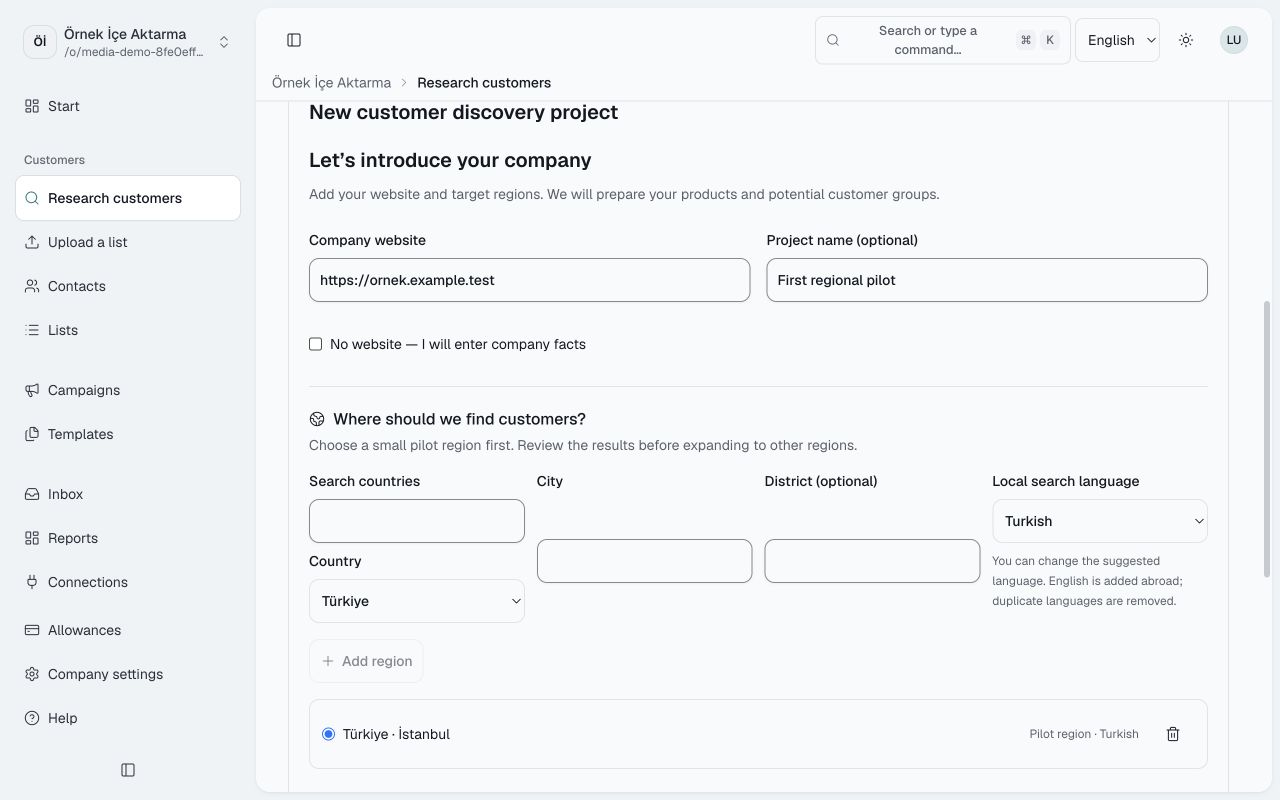
Task: Open Research customers in sidebar
Action: [128, 198]
